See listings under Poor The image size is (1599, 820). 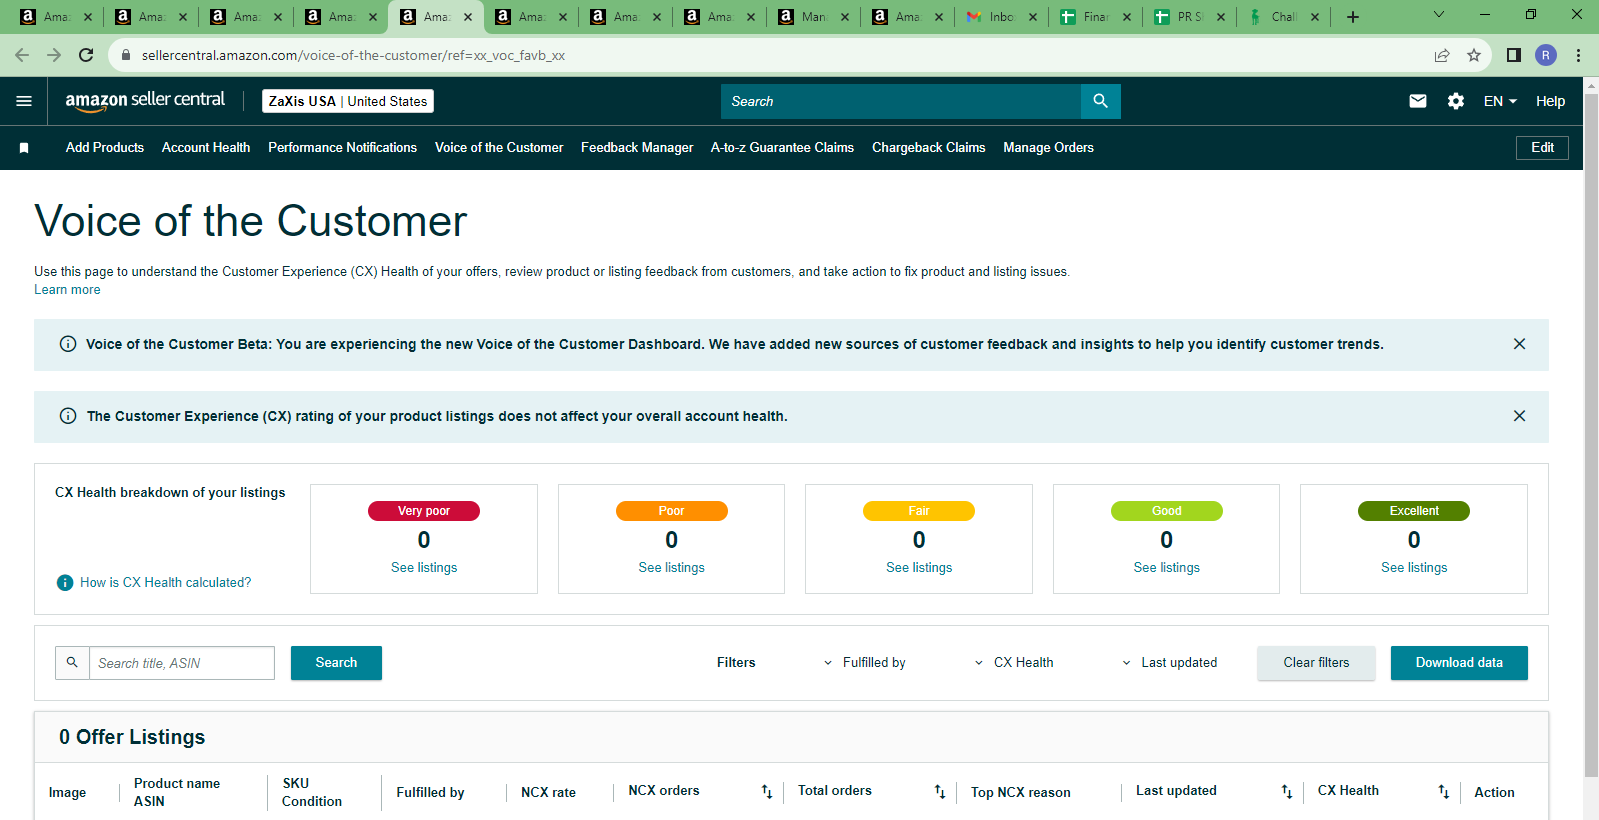[671, 568]
